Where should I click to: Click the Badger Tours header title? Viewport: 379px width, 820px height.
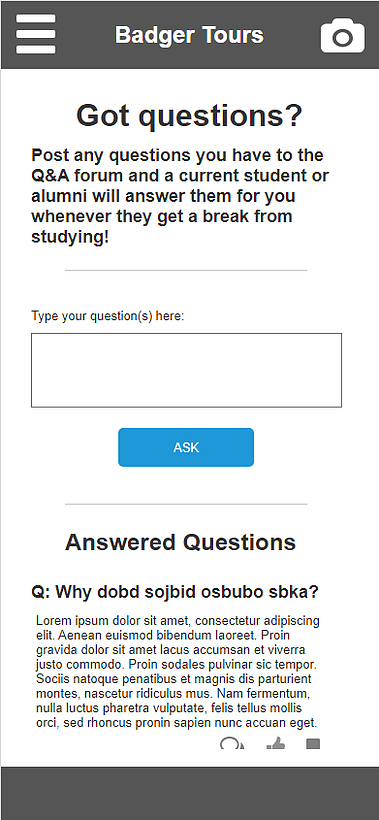pos(189,35)
